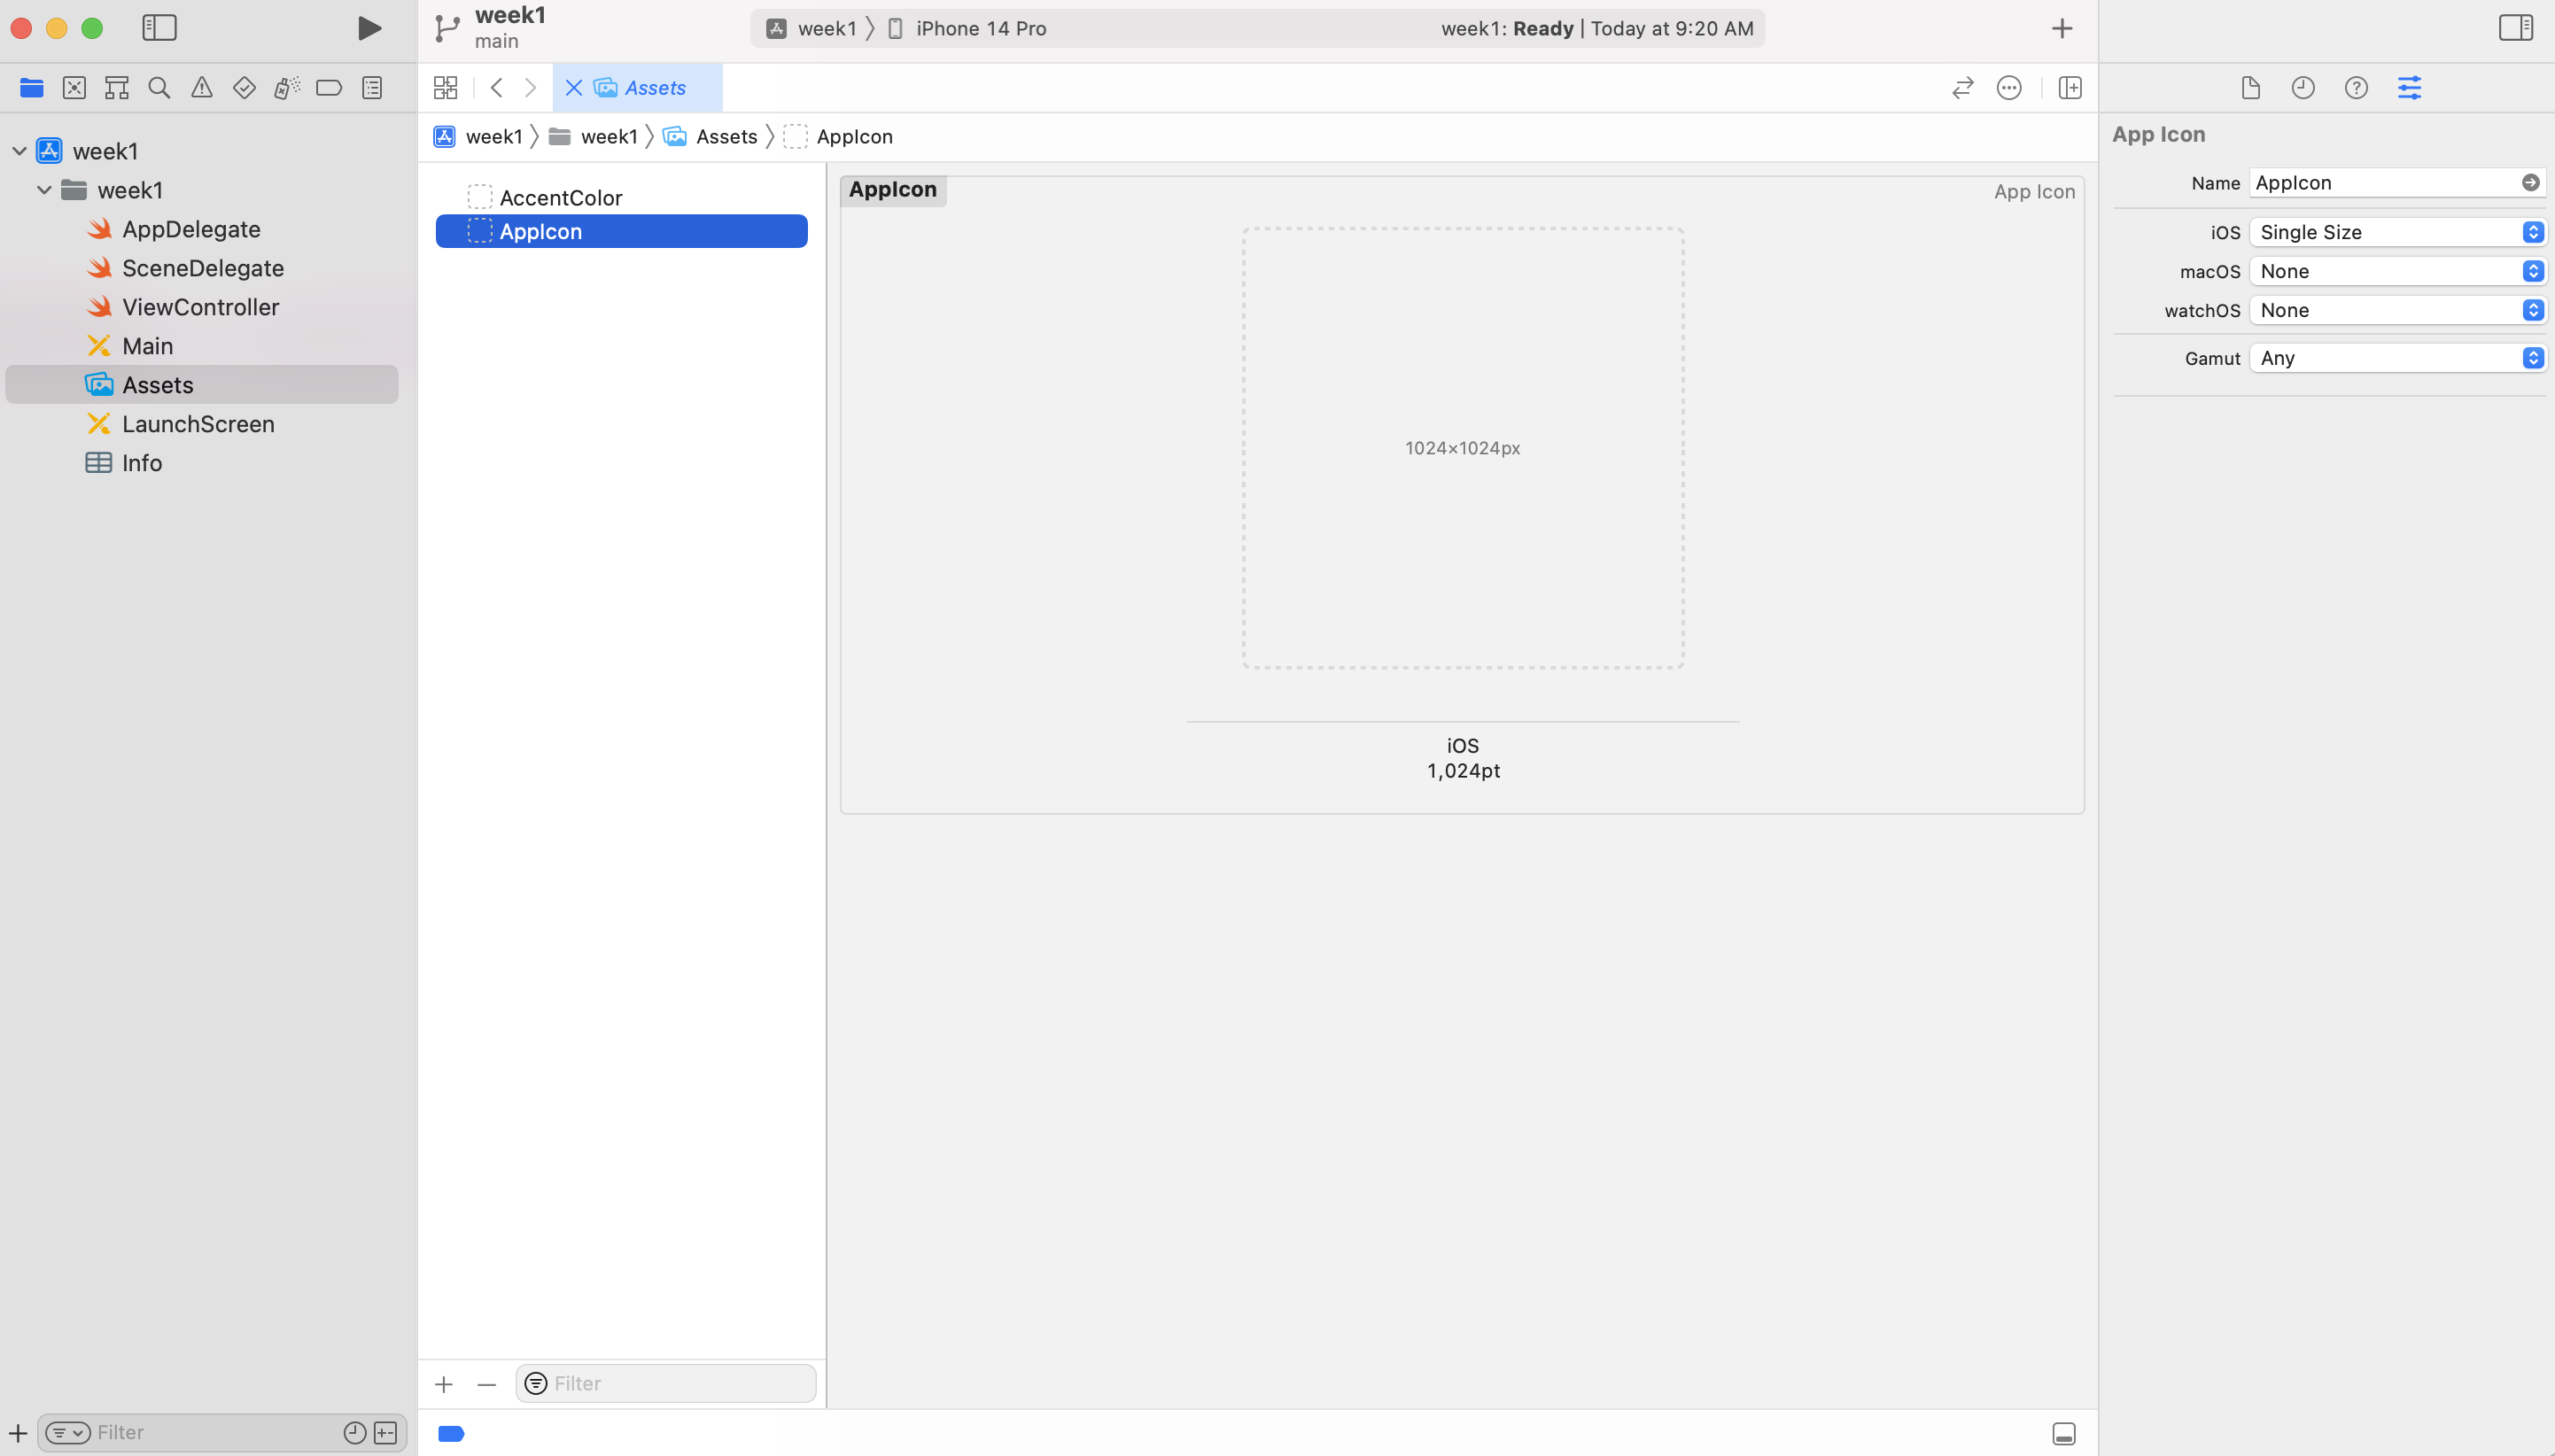The image size is (2555, 1456).
Task: Show Quick Help inspector question mark icon
Action: point(2356,88)
